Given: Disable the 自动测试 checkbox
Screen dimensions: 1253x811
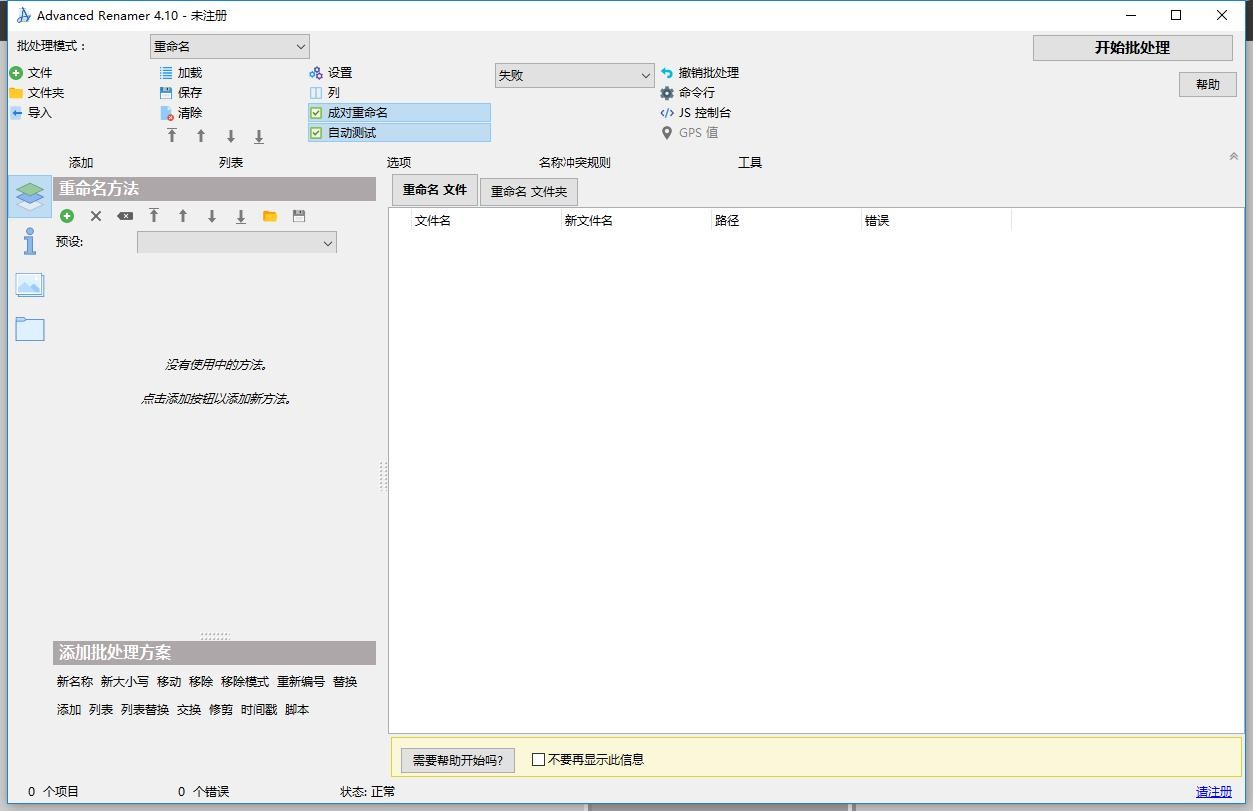Looking at the screenshot, I should point(316,133).
